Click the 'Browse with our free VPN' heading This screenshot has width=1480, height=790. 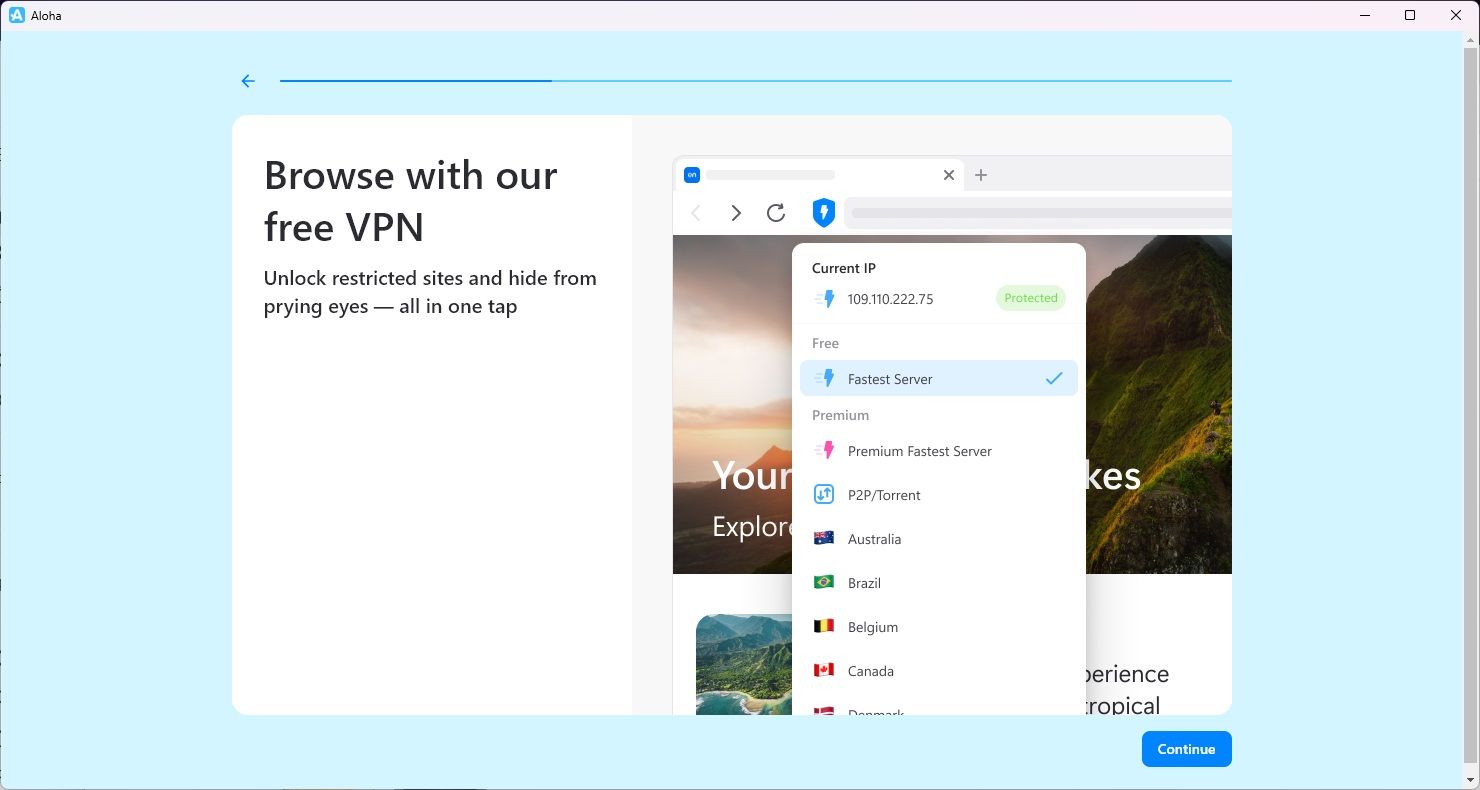coord(411,201)
